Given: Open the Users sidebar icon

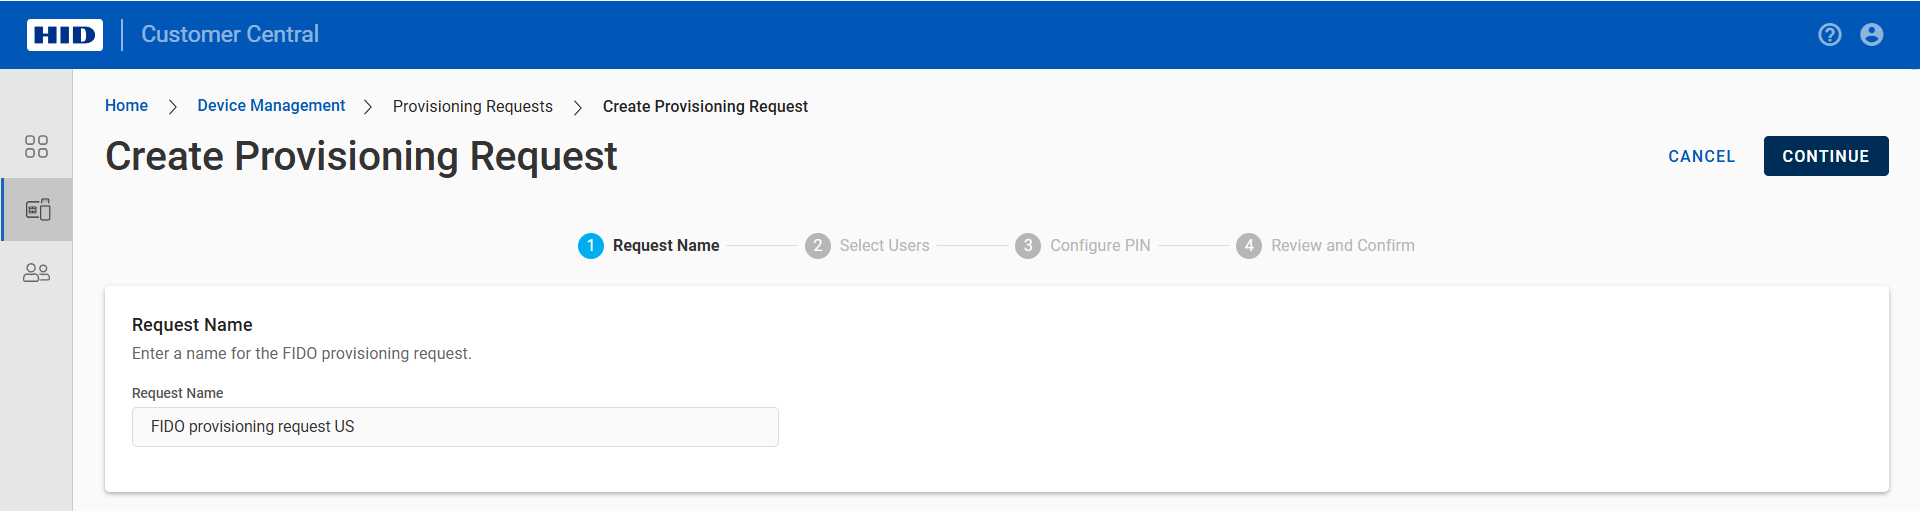Looking at the screenshot, I should tap(36, 273).
